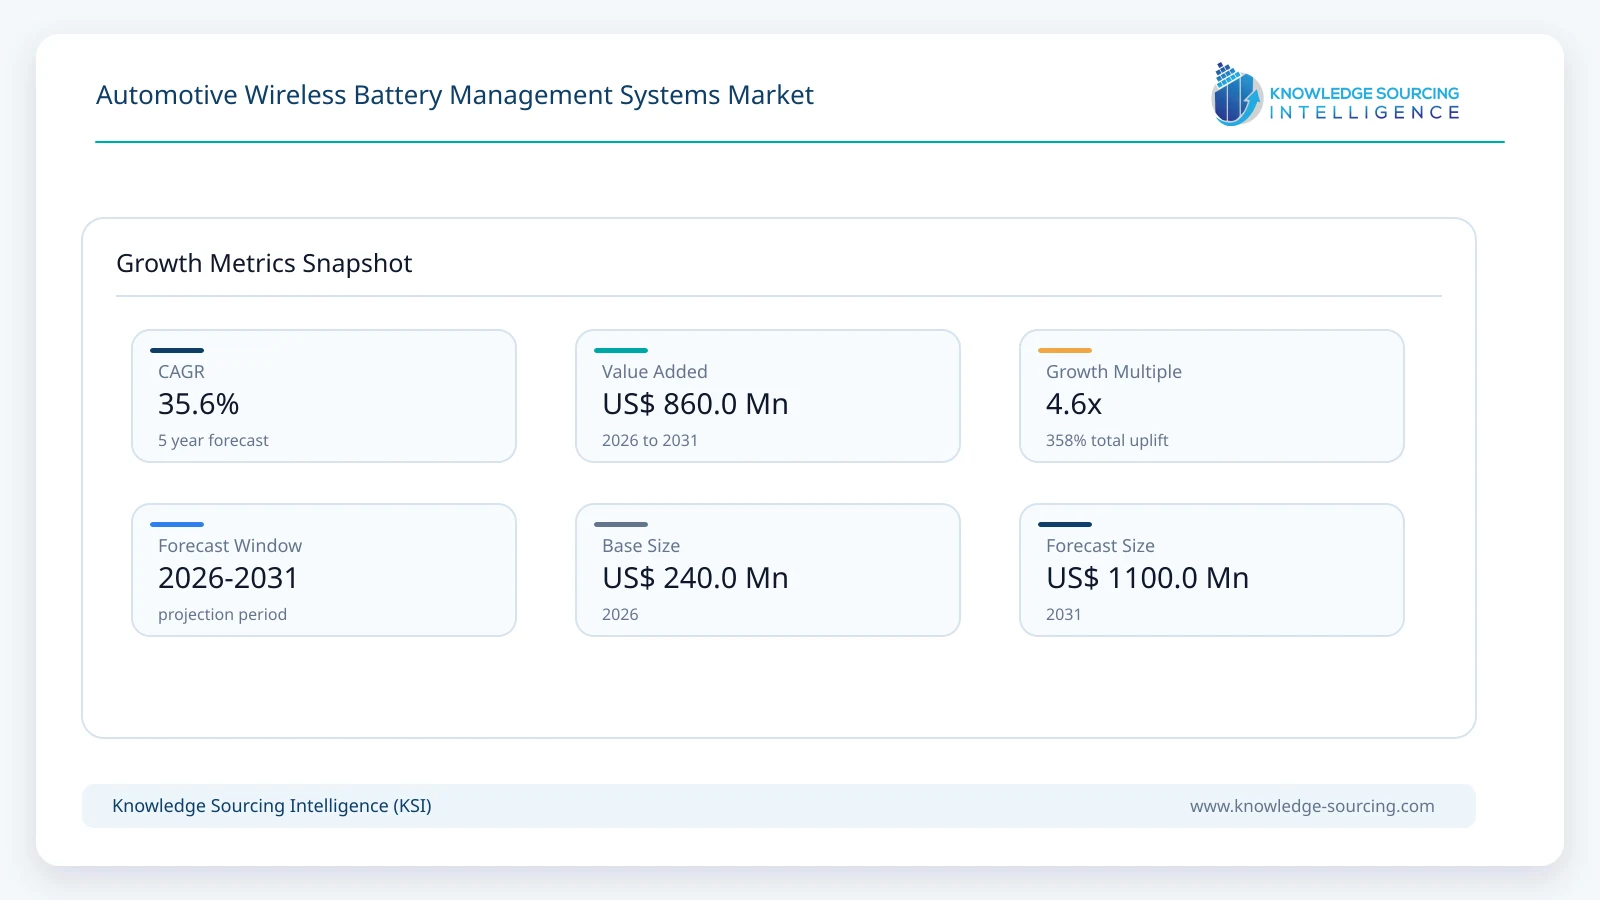Select the Forecast Size figure US$ 1100.0 Mn
Viewport: 1600px width, 900px height.
(1147, 578)
